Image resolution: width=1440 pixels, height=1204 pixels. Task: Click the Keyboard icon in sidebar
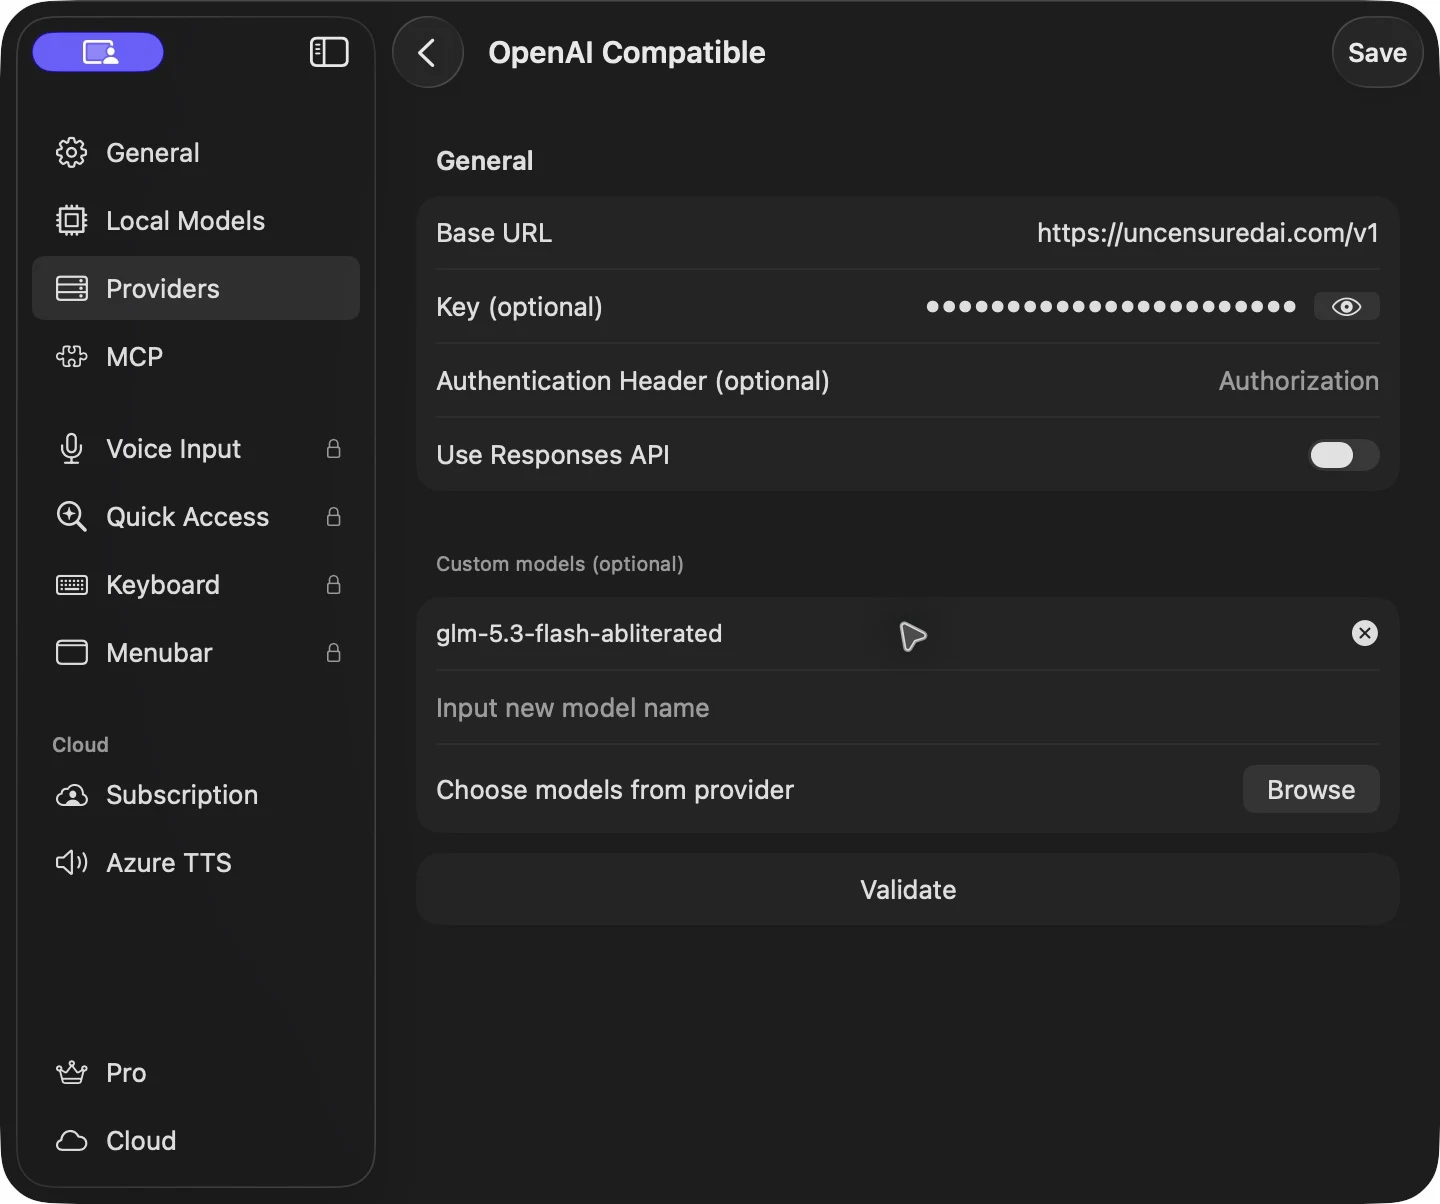click(71, 585)
